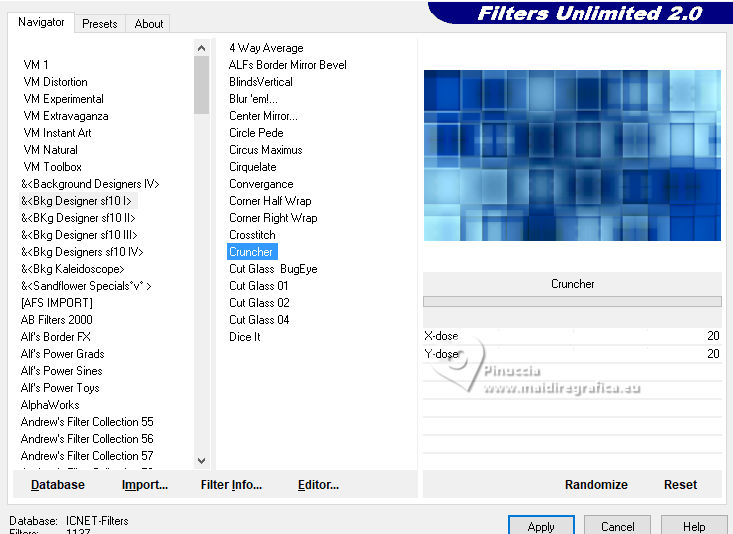Image resolution: width=733 pixels, height=534 pixels.
Task: Choose Corner Half Wrap filter
Action: coord(270,201)
